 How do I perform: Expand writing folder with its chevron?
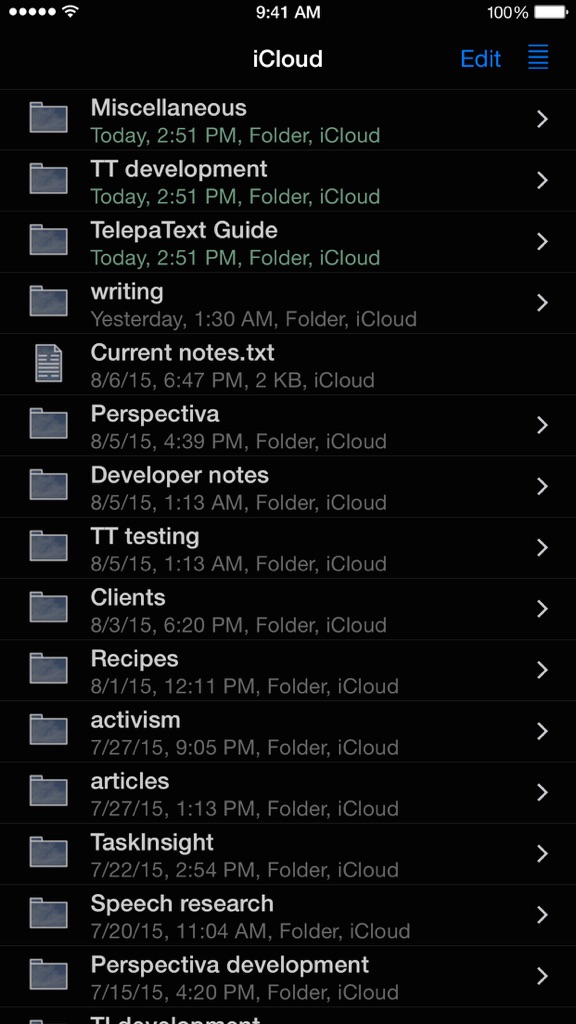[x=542, y=302]
